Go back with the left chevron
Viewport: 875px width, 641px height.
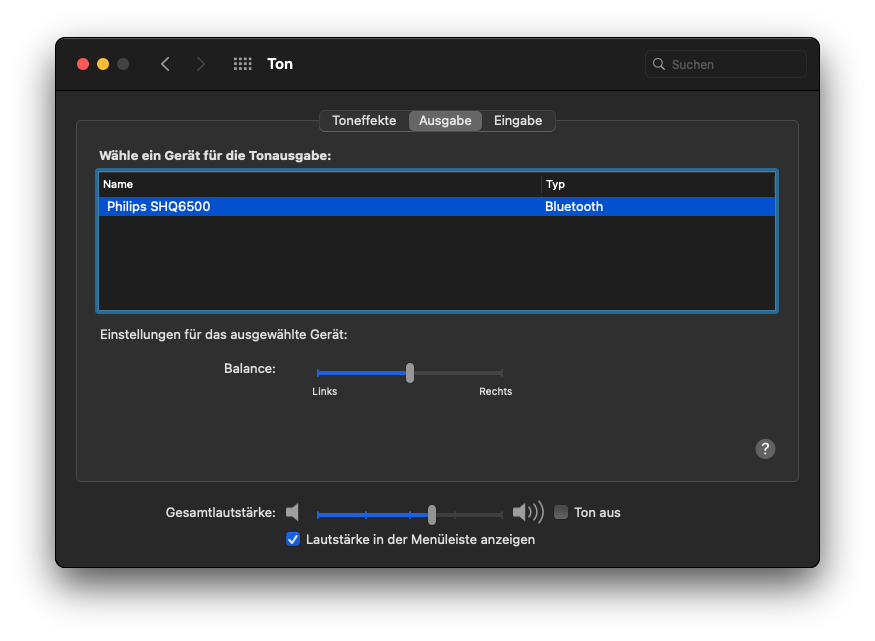point(165,64)
